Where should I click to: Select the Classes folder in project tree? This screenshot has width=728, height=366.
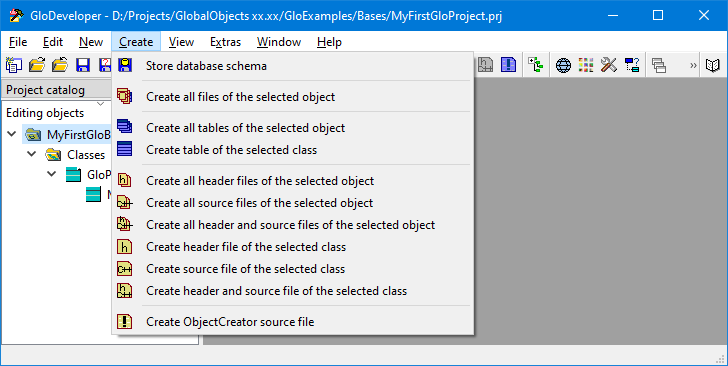(86, 154)
